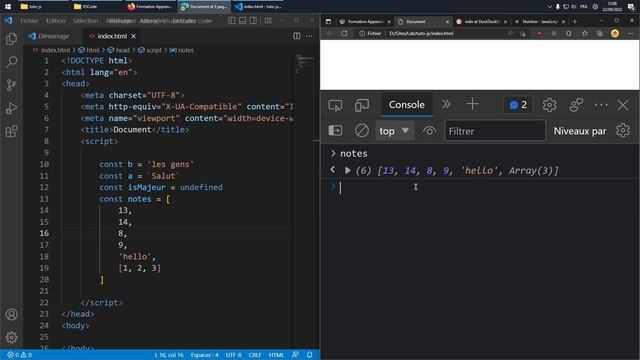This screenshot has width=640, height=360.
Task: Open the Search view in VS Code
Action: (x=11, y=62)
